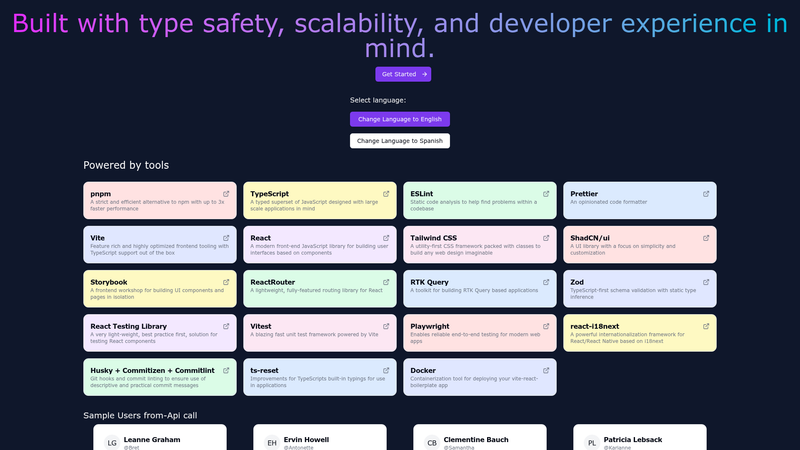Open ReactRouter card external link icon
This screenshot has width=800, height=450.
(x=386, y=282)
